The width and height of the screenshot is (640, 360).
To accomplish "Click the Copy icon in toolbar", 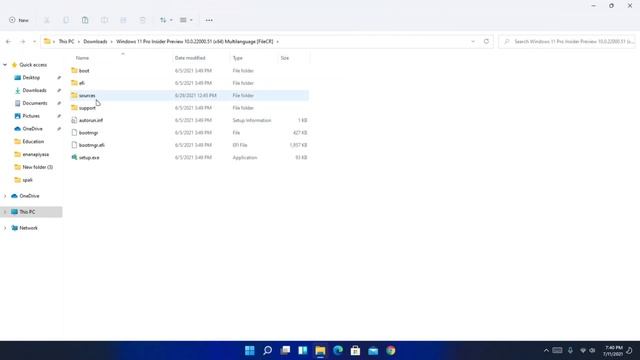I will coord(66,20).
